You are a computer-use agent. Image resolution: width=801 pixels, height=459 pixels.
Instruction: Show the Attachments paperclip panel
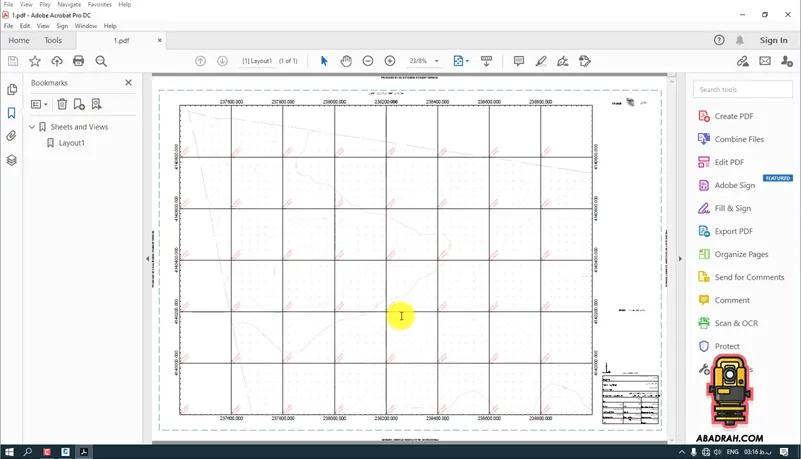pos(12,136)
